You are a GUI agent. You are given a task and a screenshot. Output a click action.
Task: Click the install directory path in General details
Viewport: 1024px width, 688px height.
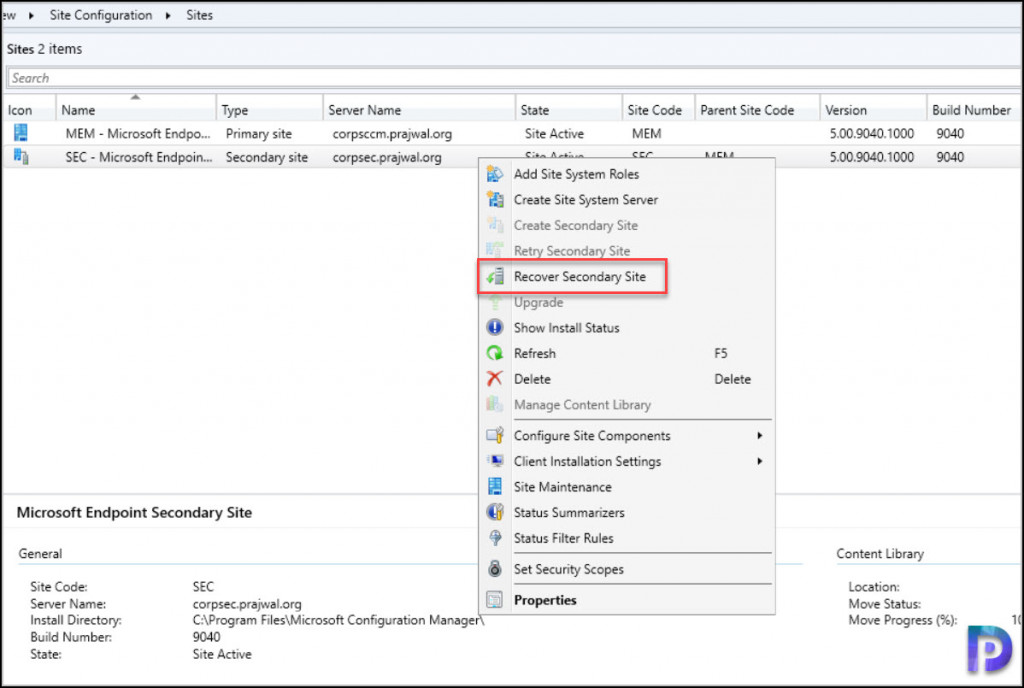click(338, 620)
